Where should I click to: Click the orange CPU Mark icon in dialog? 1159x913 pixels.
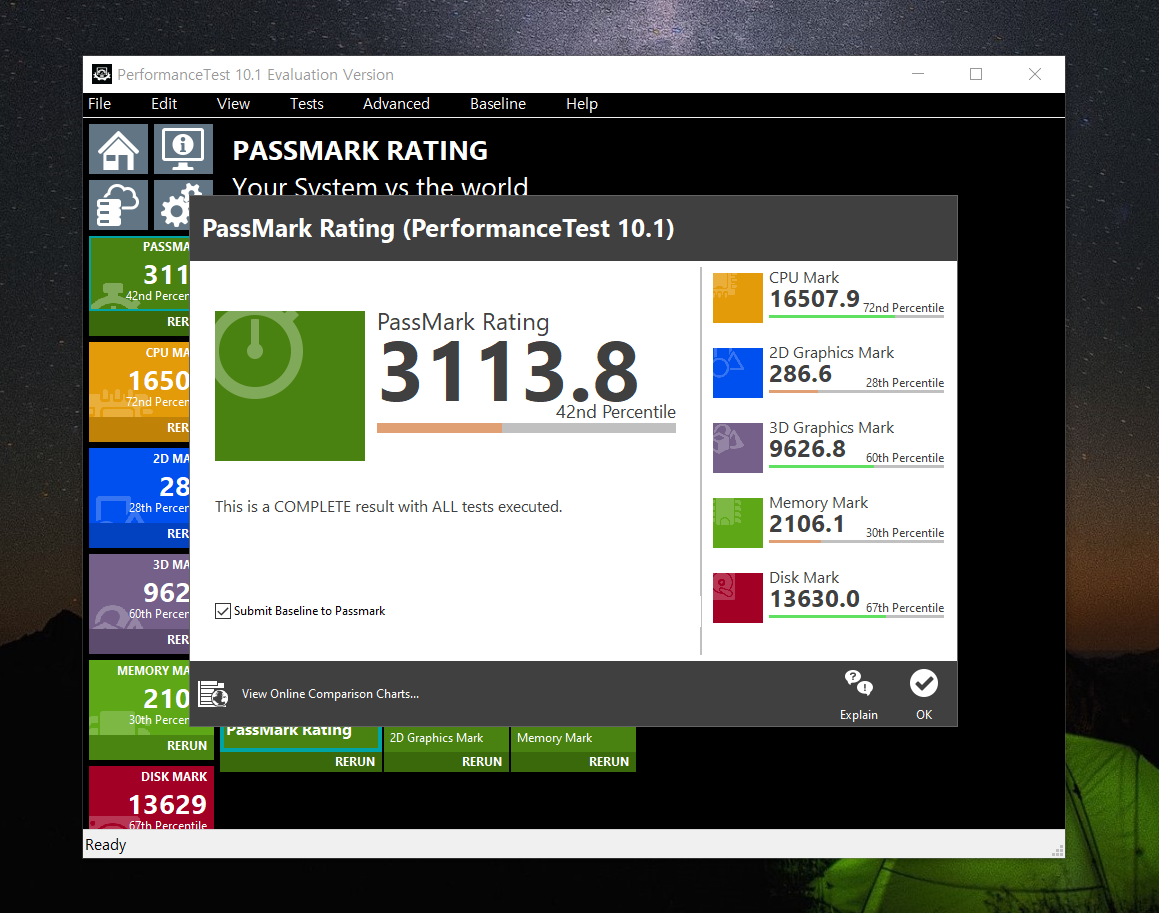coord(738,298)
